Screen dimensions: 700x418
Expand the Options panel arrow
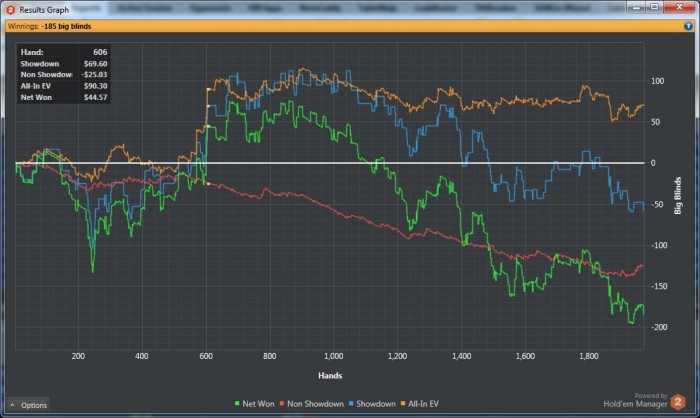12,405
